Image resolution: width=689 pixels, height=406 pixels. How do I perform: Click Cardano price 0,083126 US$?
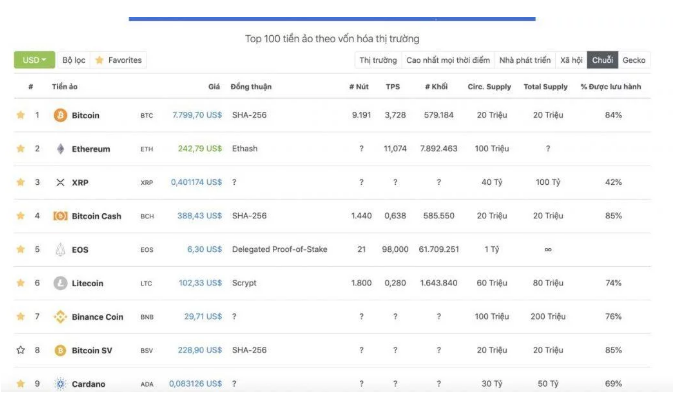(196, 384)
